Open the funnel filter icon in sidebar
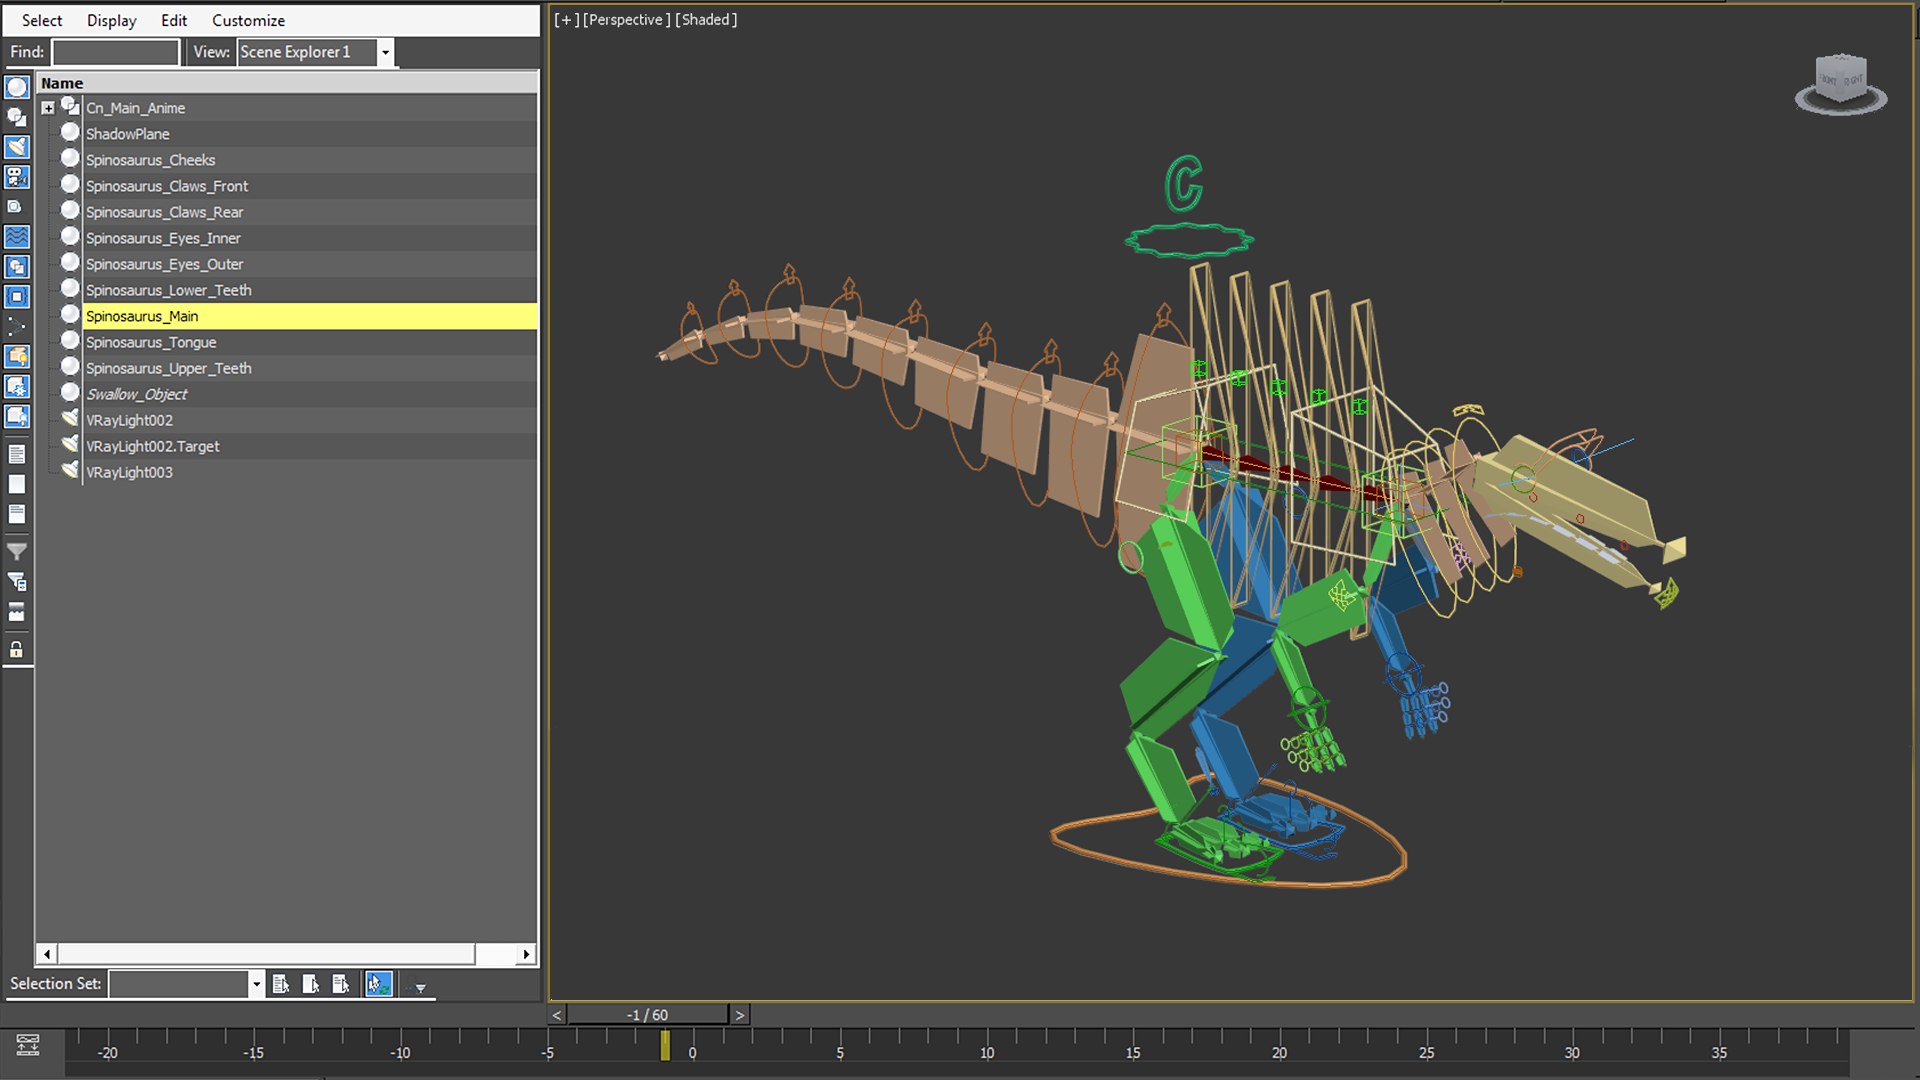The width and height of the screenshot is (1920, 1080). click(x=17, y=551)
